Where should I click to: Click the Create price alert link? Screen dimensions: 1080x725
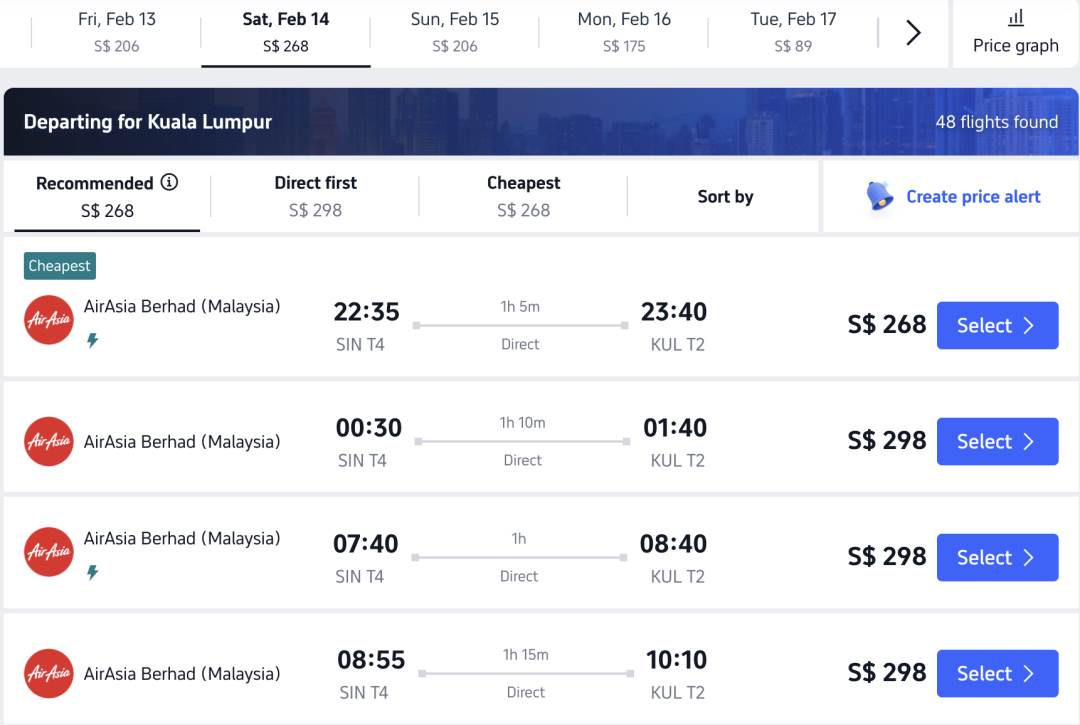973,197
